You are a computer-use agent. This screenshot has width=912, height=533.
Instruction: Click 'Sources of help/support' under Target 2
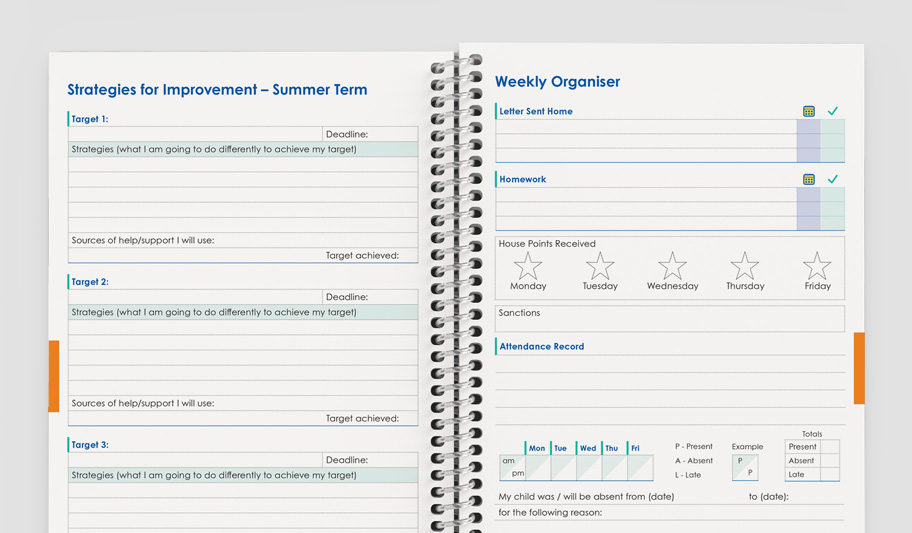[142, 403]
